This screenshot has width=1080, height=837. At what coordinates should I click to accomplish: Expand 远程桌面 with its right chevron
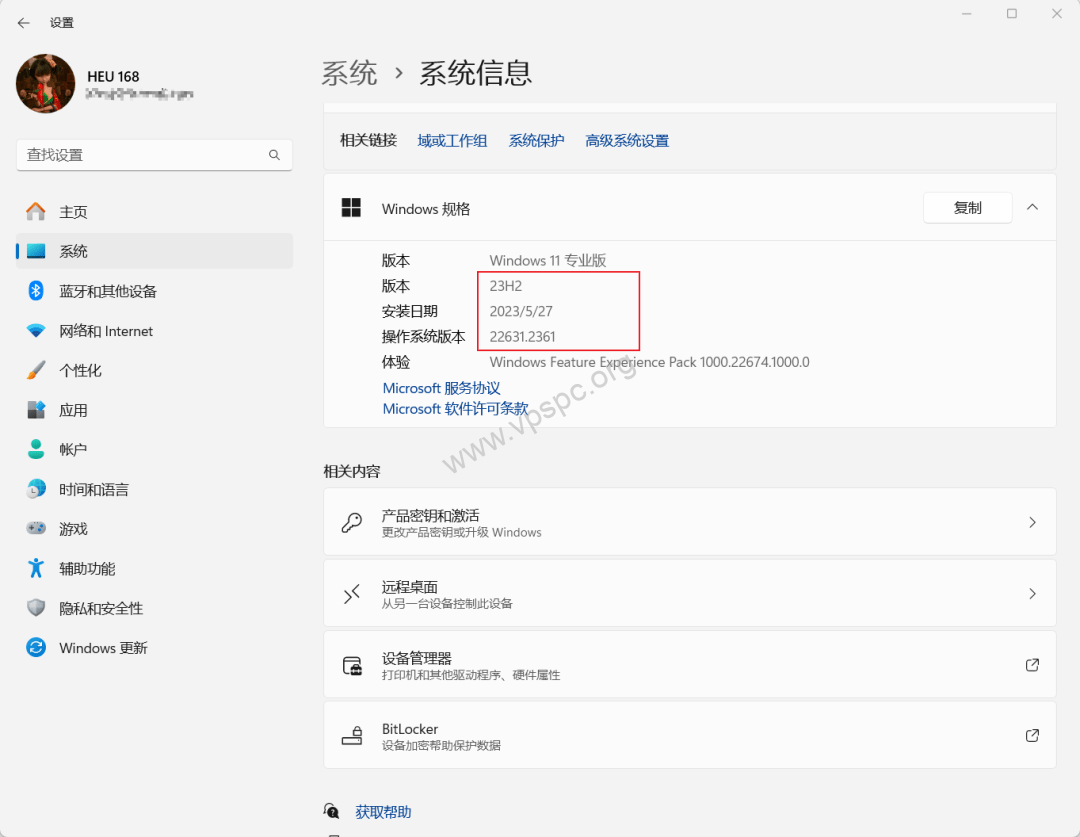(x=1032, y=594)
